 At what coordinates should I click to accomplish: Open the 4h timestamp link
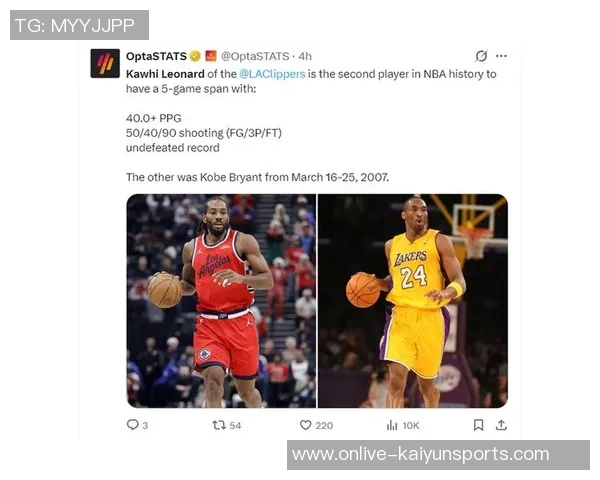pyautogui.click(x=305, y=56)
